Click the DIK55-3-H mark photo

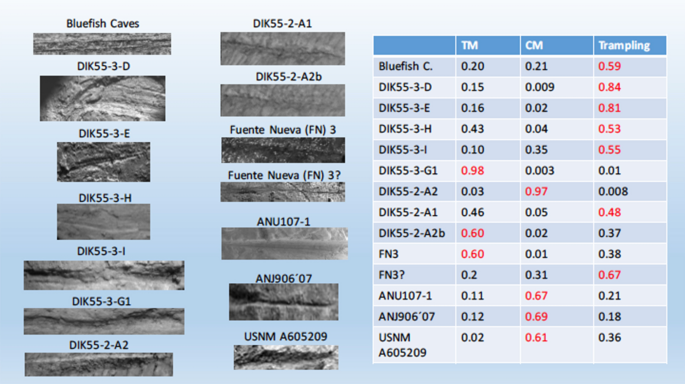pyautogui.click(x=104, y=221)
